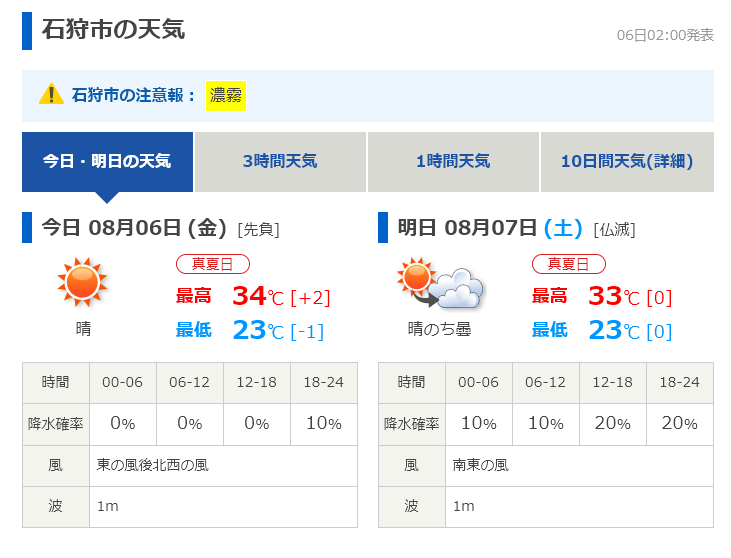Click today's wind forecast 東の風後北西の風

click(x=153, y=465)
